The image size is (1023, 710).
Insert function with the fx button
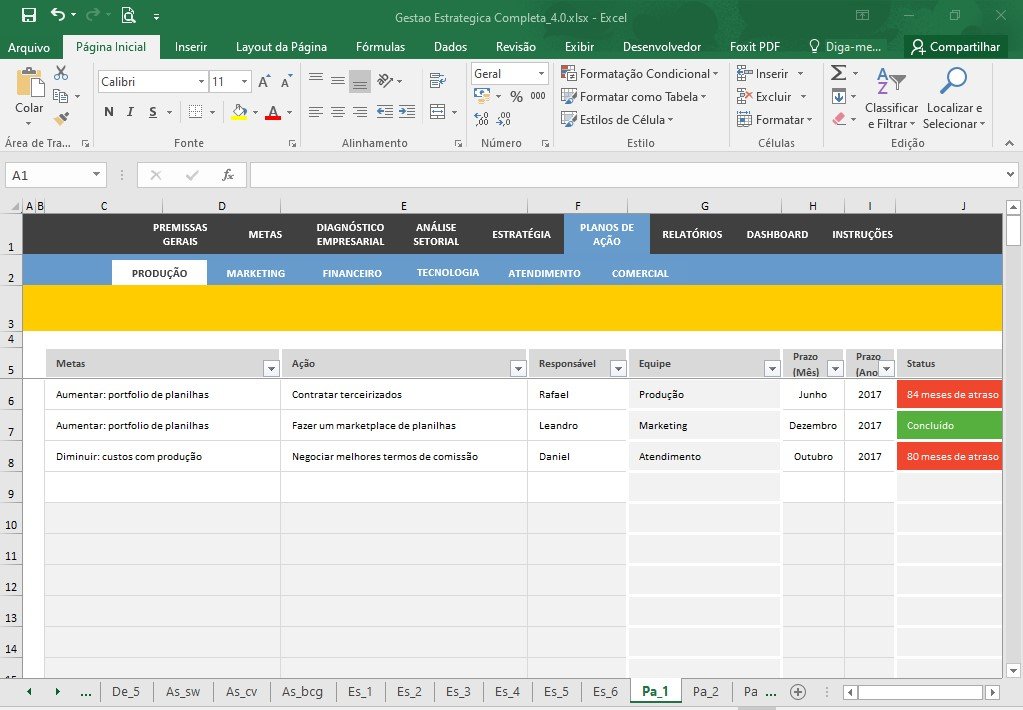pyautogui.click(x=228, y=175)
